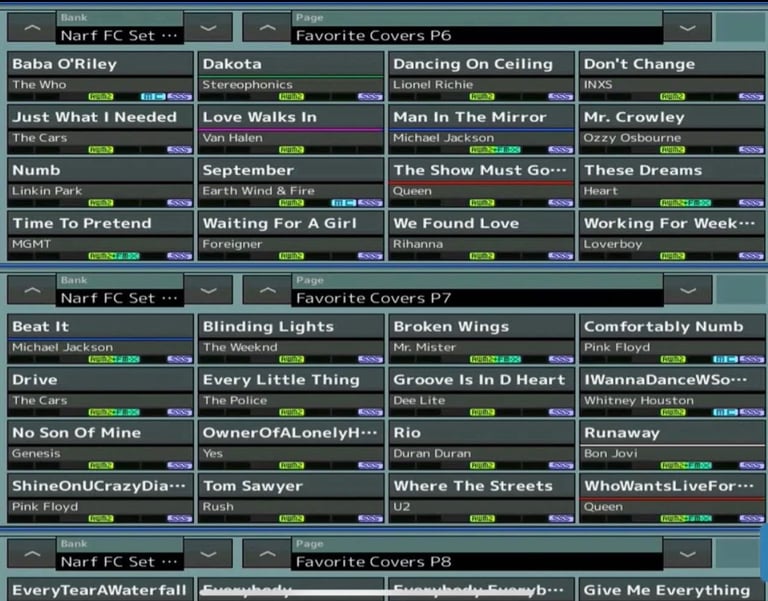
Task: Click Page up arrow beside Favorite Covers P7
Action: 267,290
